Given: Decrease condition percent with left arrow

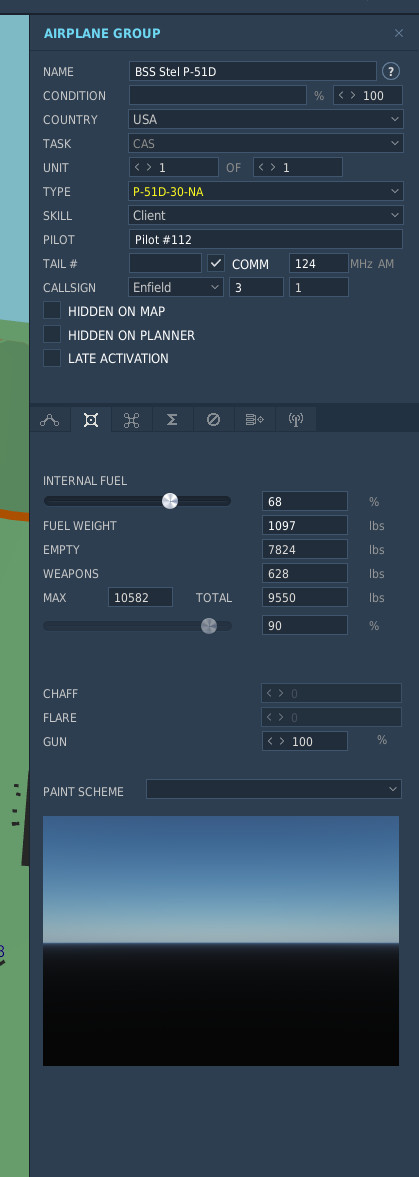Looking at the screenshot, I should [342, 95].
